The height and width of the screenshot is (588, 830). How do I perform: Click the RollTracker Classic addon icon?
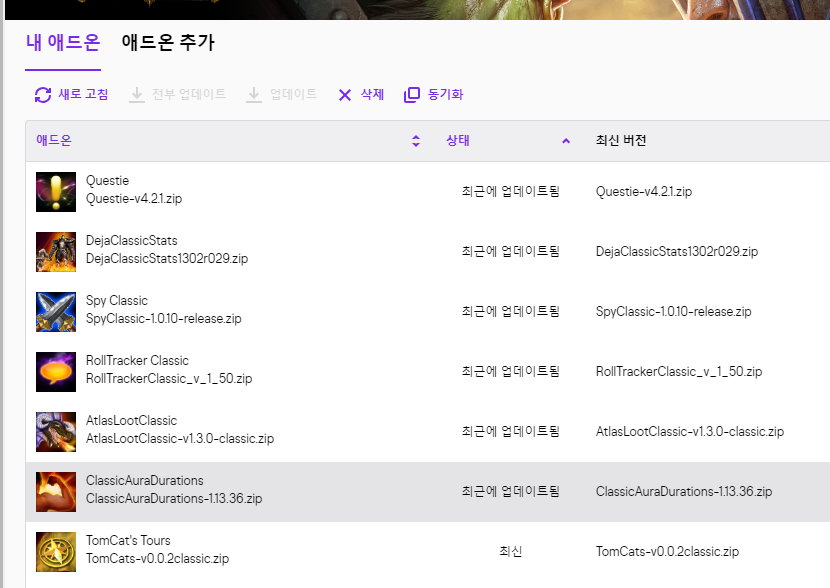[56, 371]
